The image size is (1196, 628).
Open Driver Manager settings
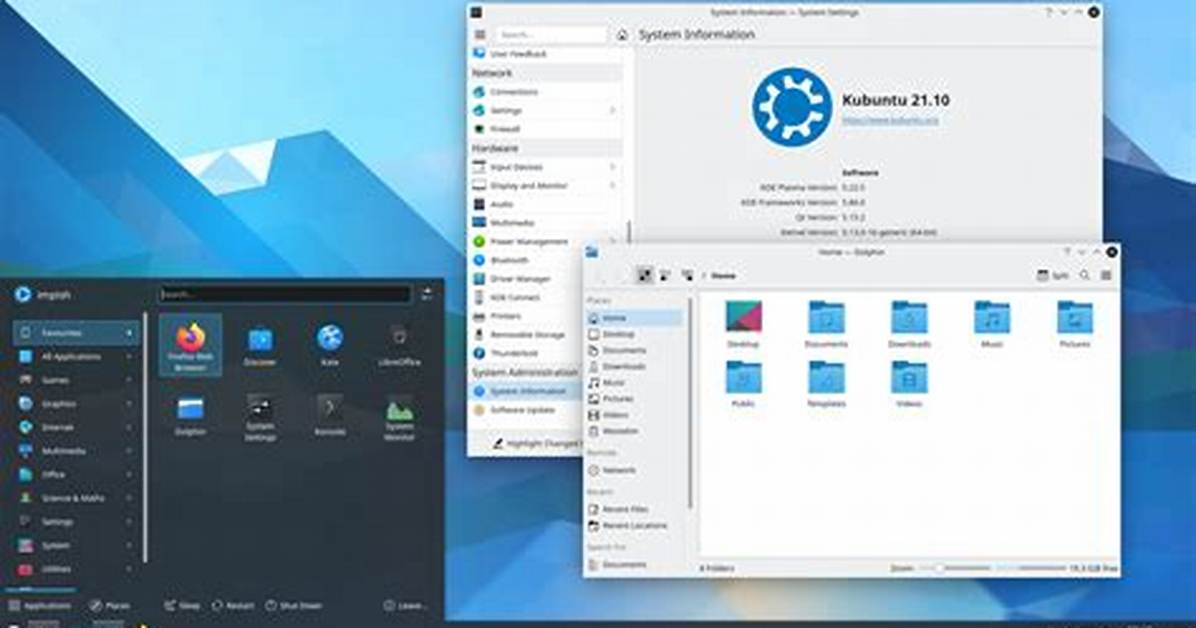(526, 279)
